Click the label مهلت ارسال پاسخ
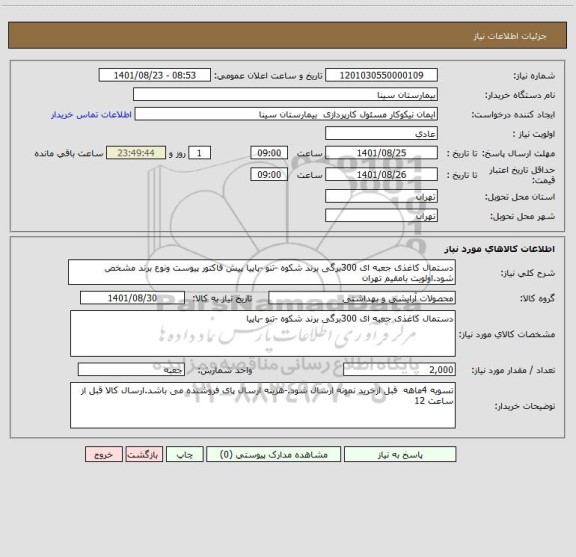576x557 pixels. coord(519,154)
